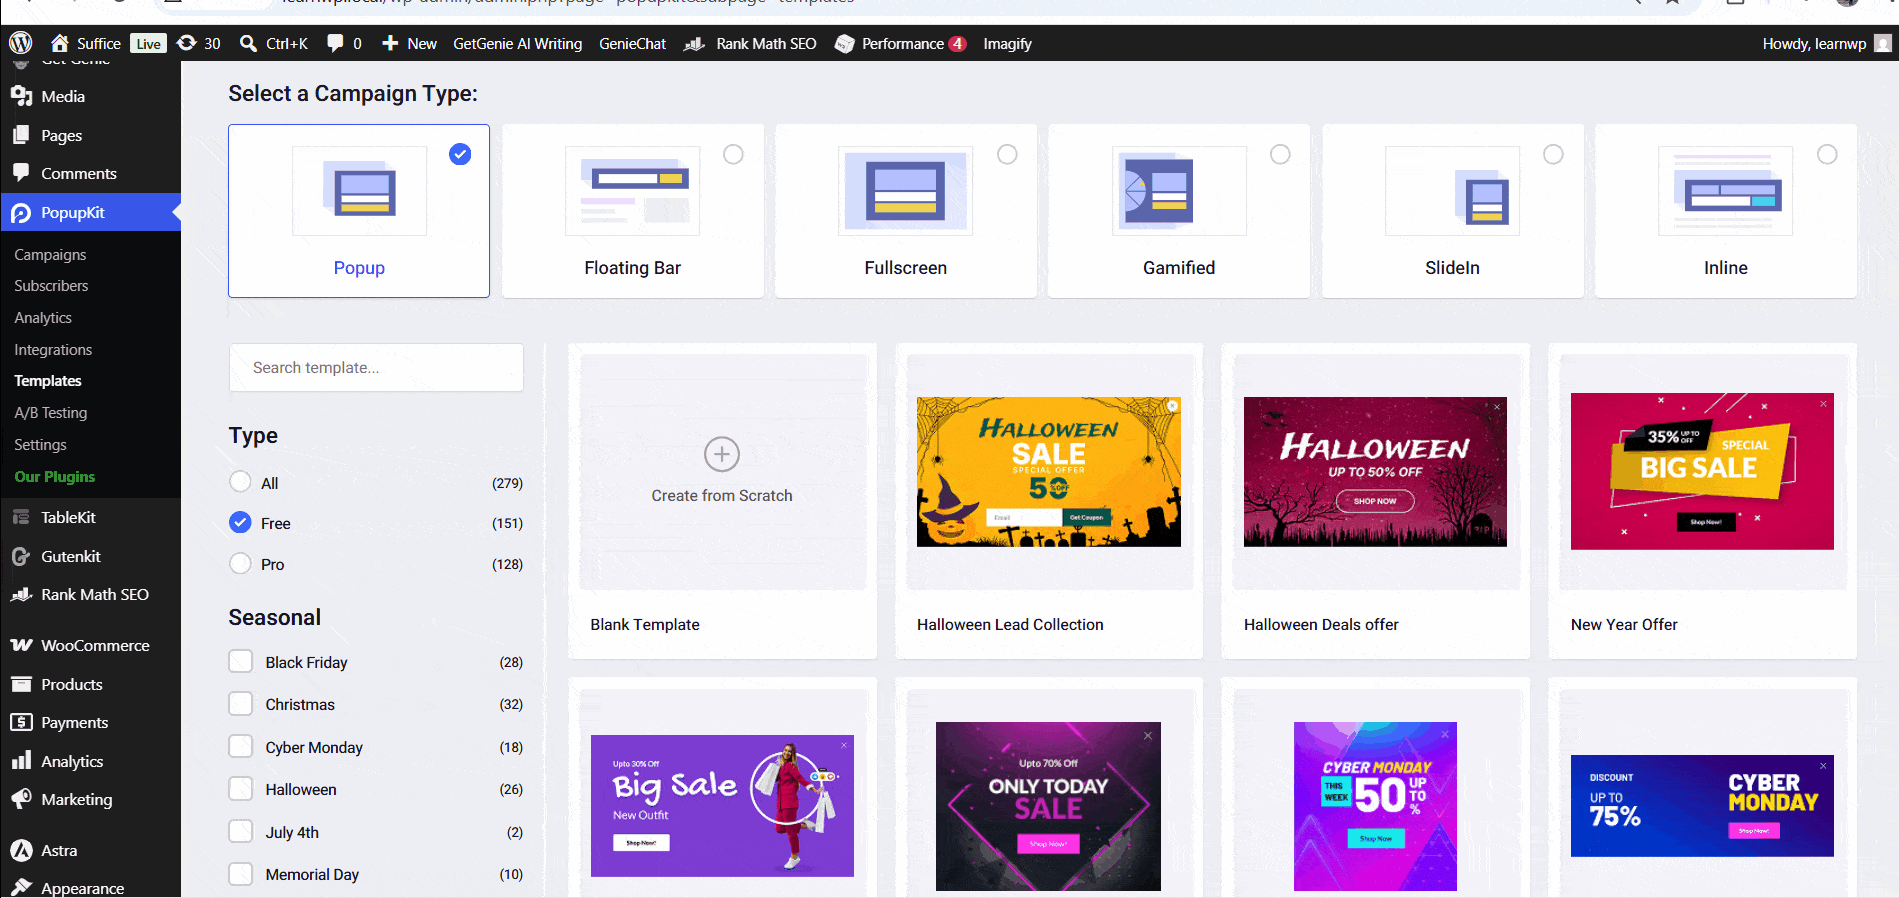Open the Suffice site home icon
The width and height of the screenshot is (1899, 898).
tap(60, 43)
